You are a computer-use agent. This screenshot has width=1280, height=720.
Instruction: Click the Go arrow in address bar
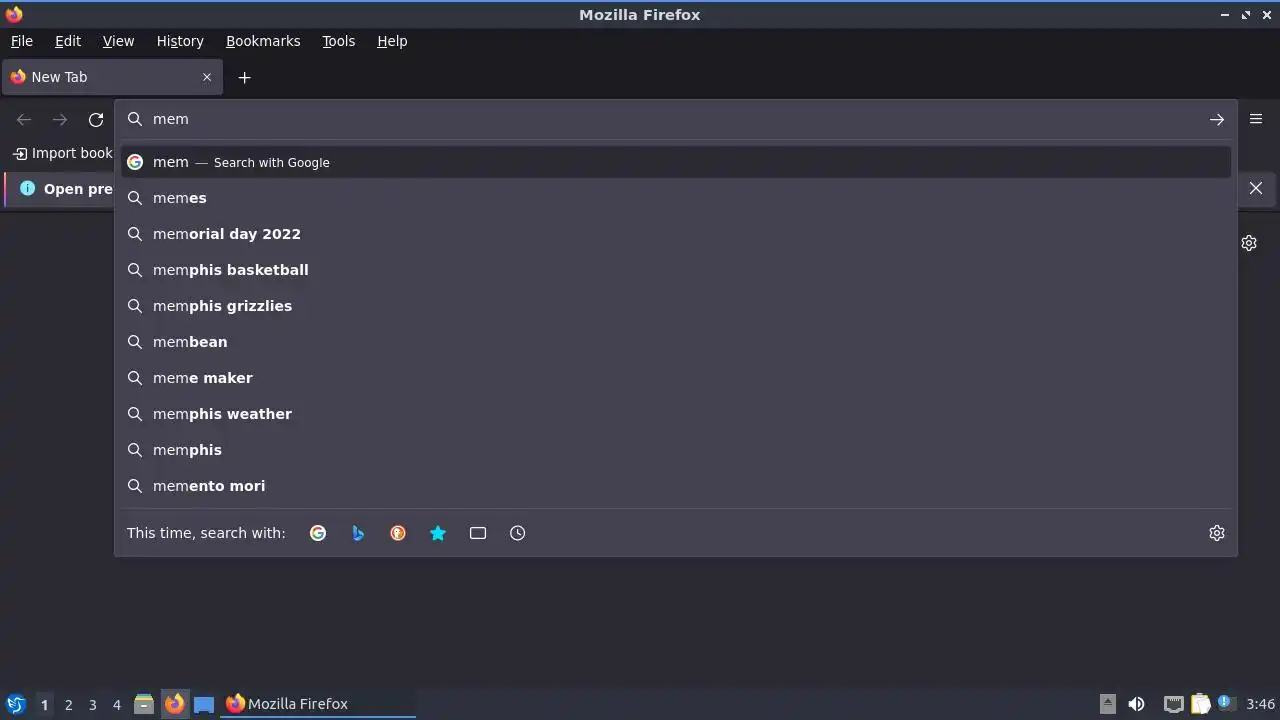pyautogui.click(x=1217, y=119)
